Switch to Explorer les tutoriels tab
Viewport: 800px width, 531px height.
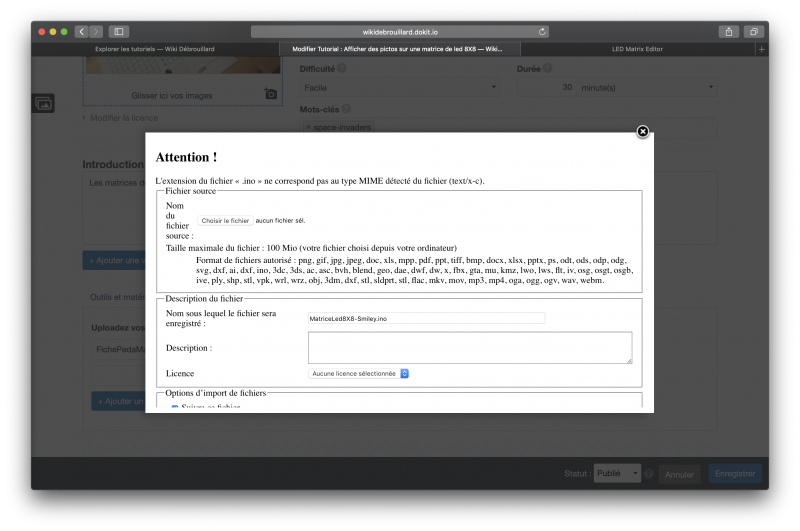[x=155, y=49]
